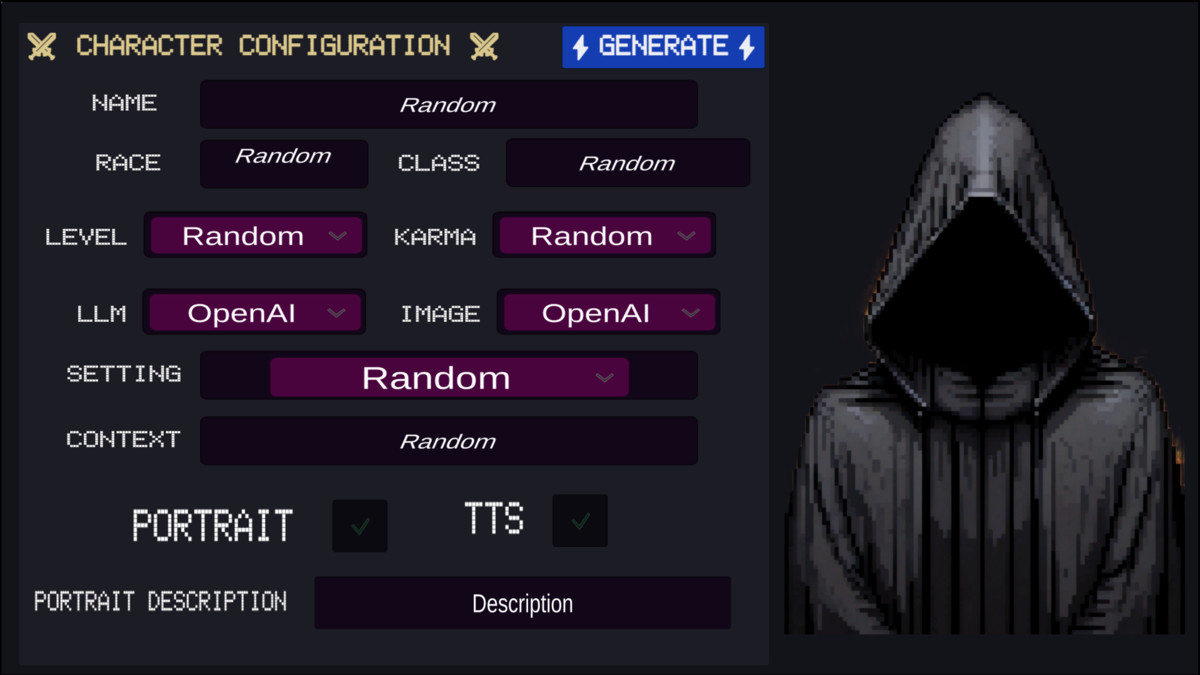Image resolution: width=1200 pixels, height=675 pixels.
Task: Click lightning bolt right of Generate
Action: click(746, 47)
